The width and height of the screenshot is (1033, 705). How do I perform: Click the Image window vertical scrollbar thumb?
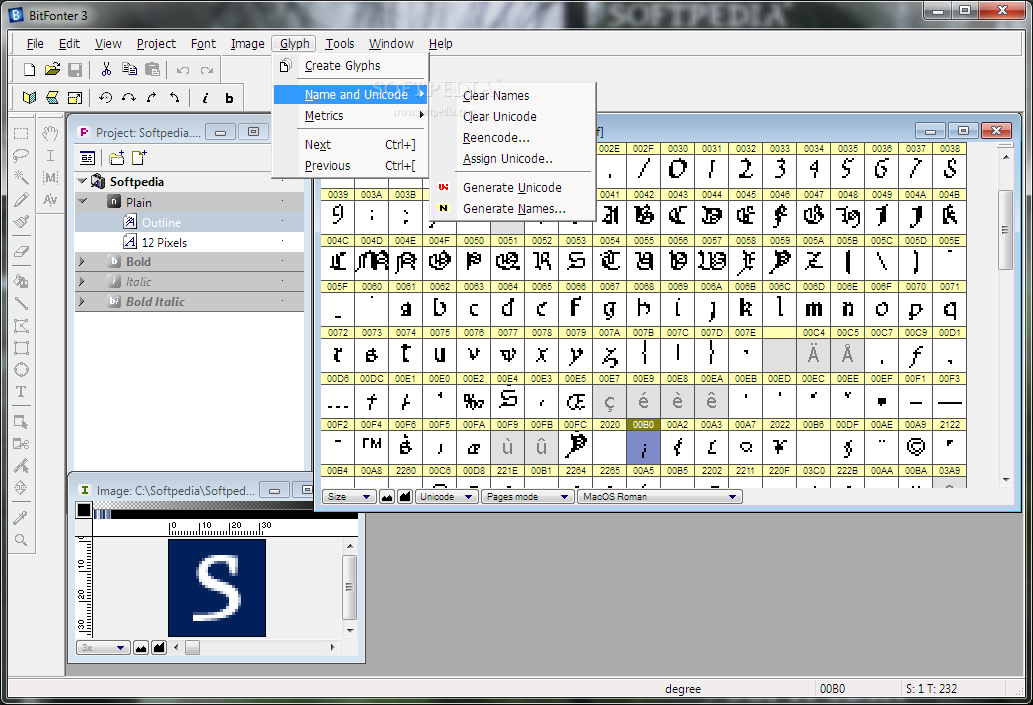349,587
